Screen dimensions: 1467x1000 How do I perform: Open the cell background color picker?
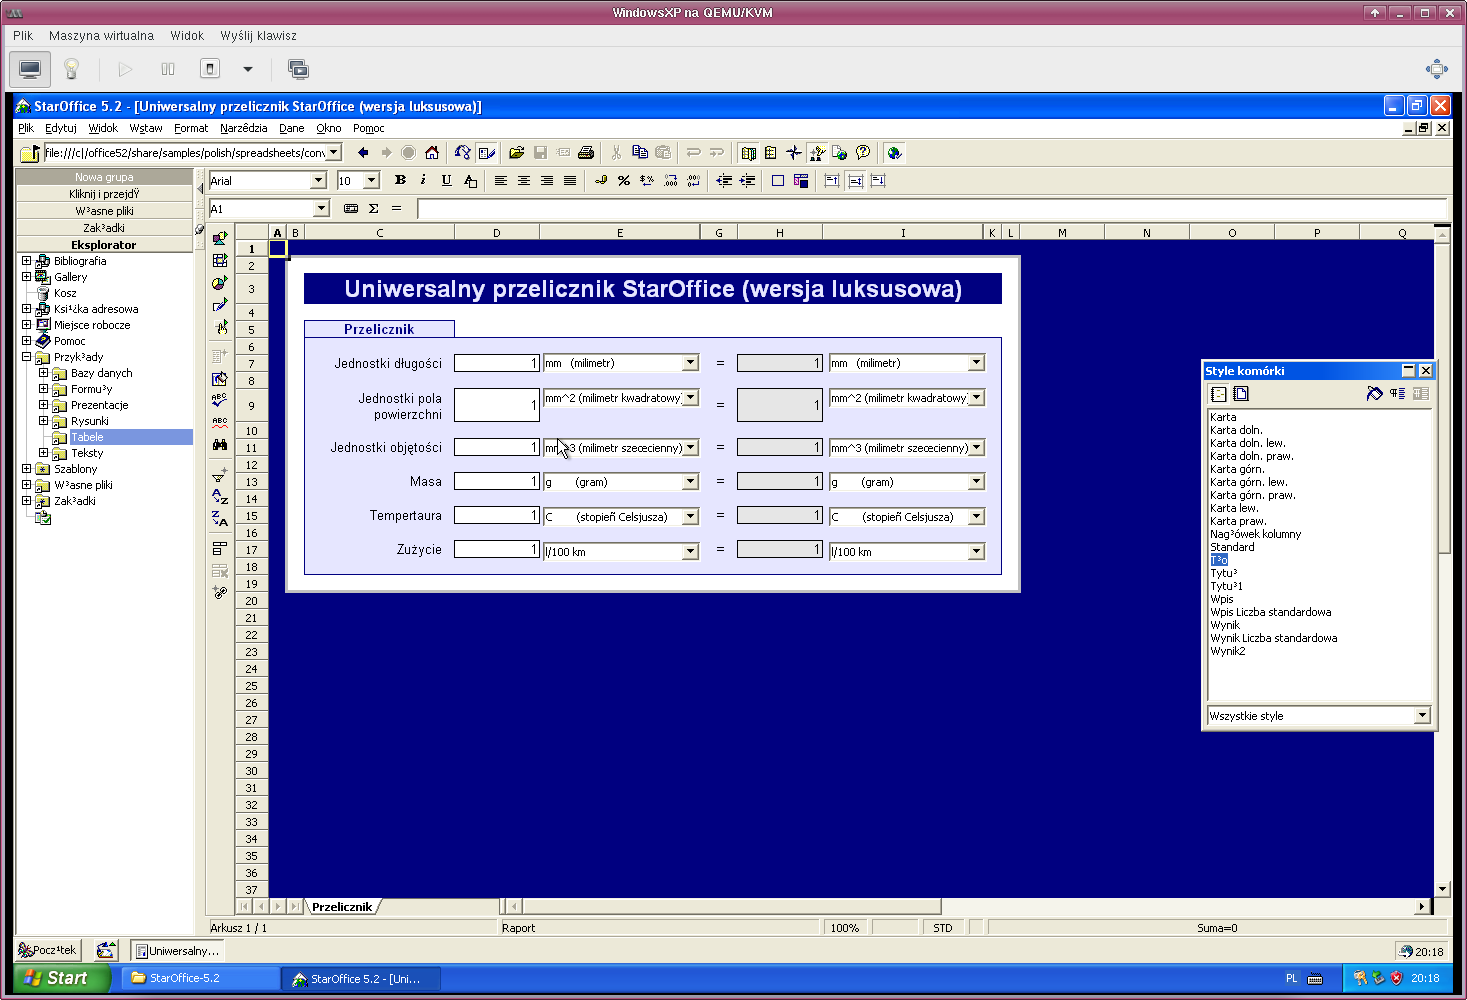801,181
